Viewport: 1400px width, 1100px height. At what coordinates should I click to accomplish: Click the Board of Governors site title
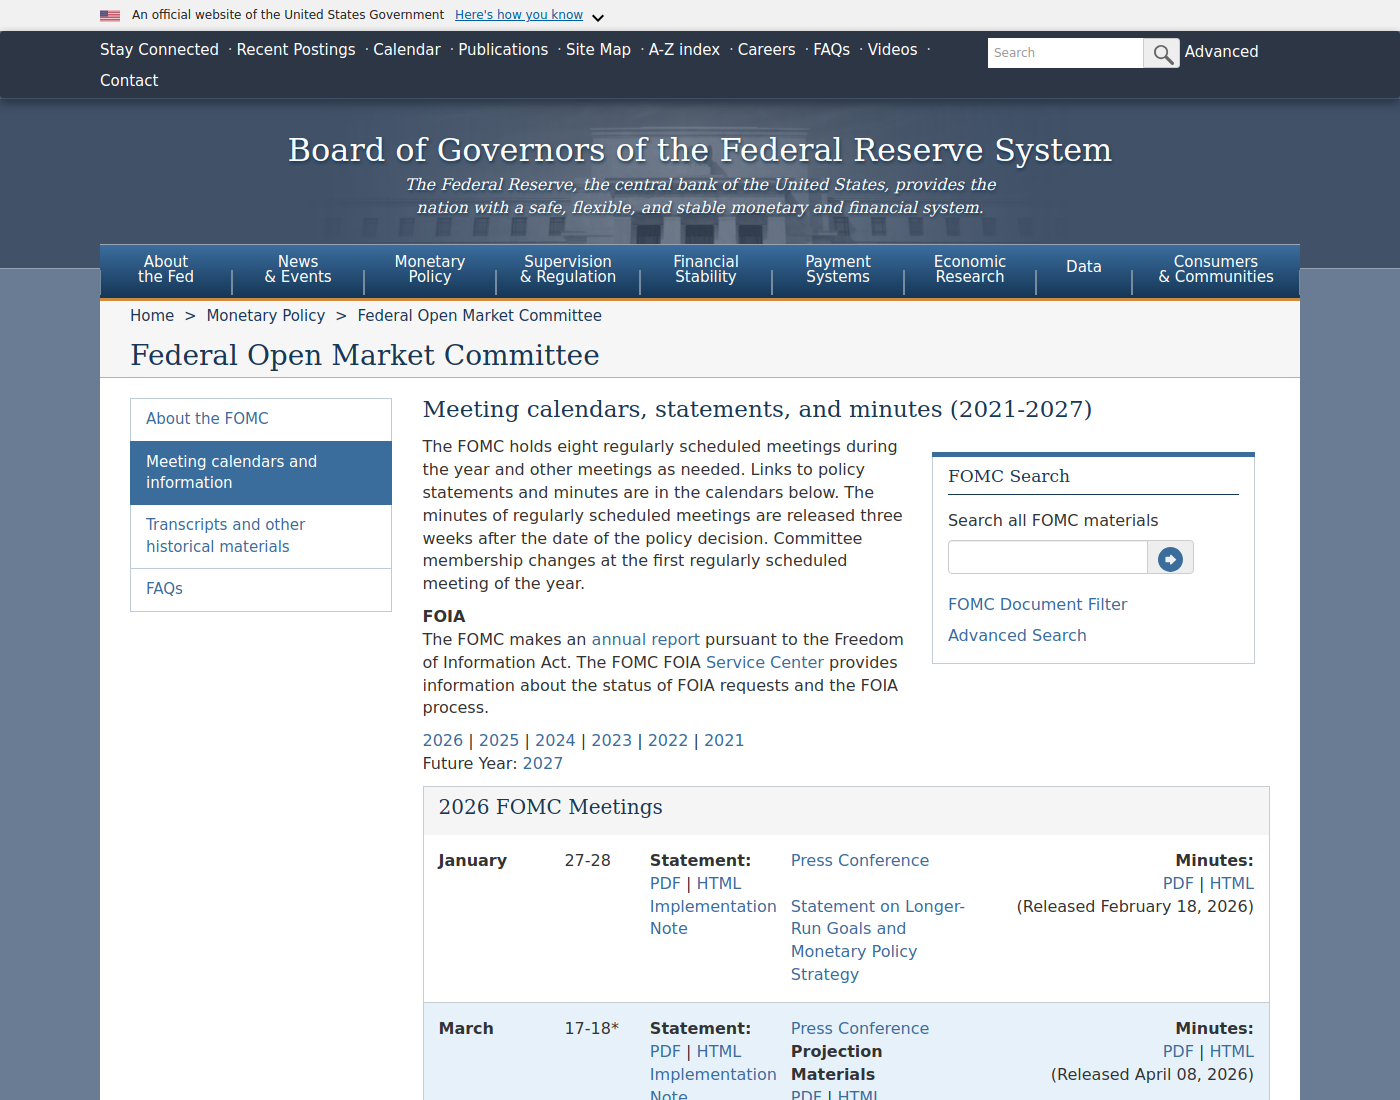pyautogui.click(x=700, y=150)
